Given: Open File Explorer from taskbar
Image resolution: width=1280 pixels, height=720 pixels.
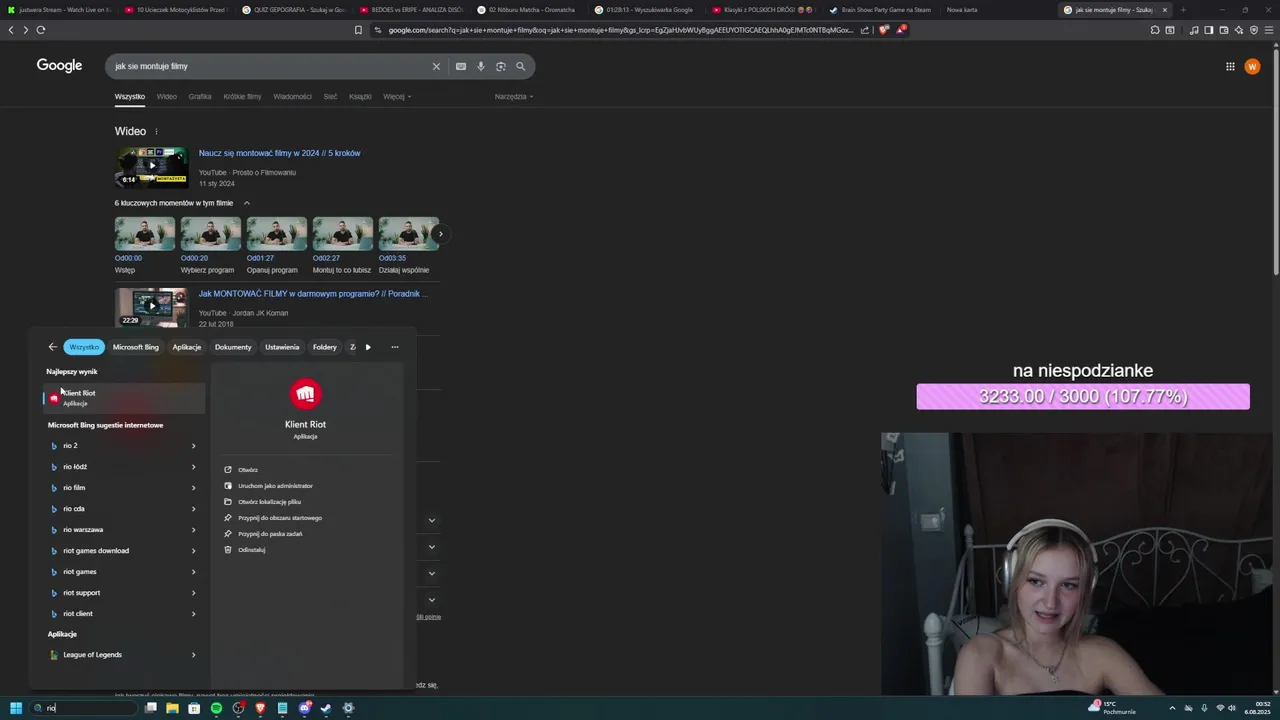Looking at the screenshot, I should pos(172,708).
